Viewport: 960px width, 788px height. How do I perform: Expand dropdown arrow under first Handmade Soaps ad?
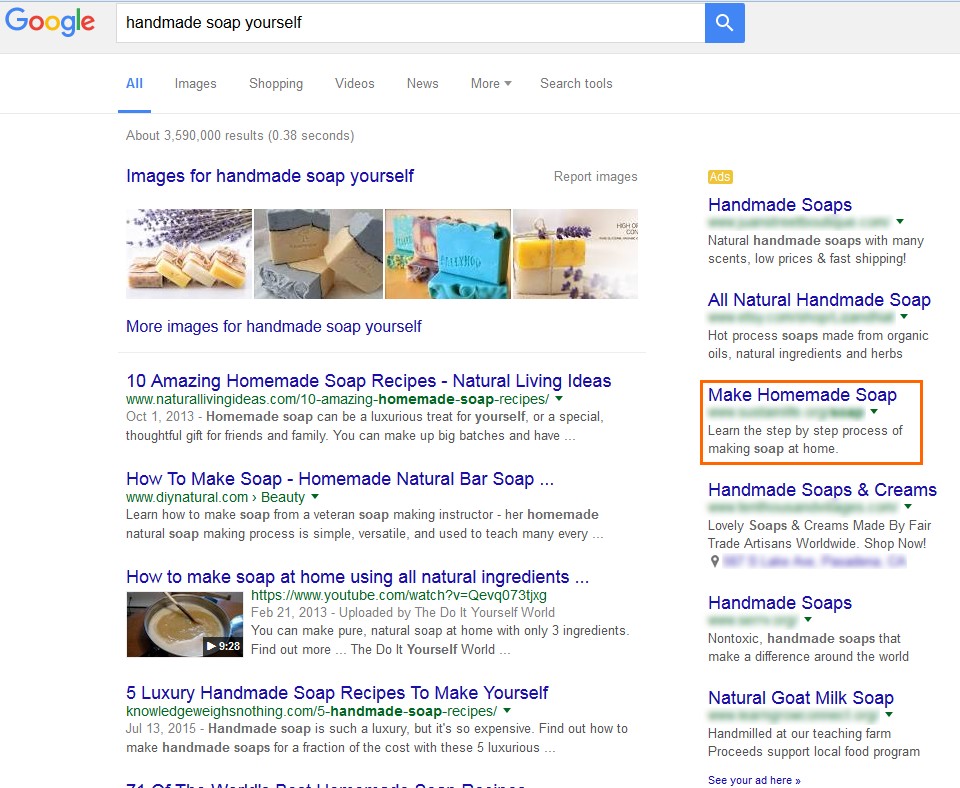pos(900,222)
